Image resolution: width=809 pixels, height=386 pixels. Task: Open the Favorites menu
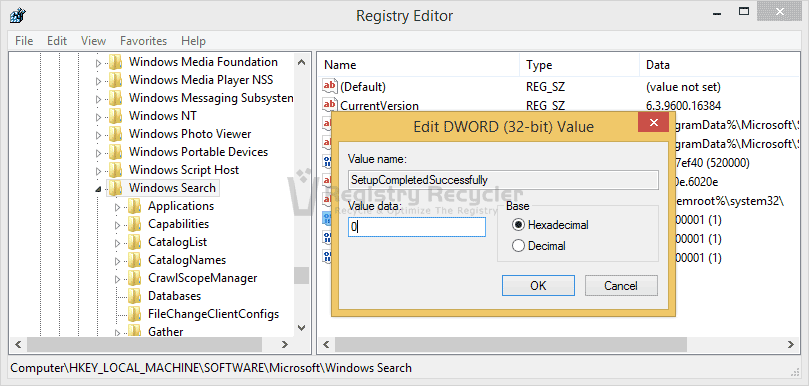[x=143, y=41]
